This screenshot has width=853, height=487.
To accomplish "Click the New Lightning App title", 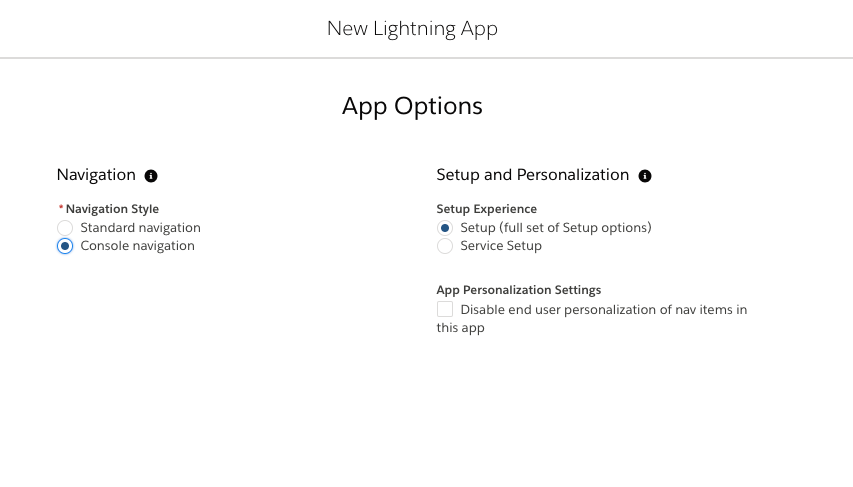I will click(x=412, y=28).
